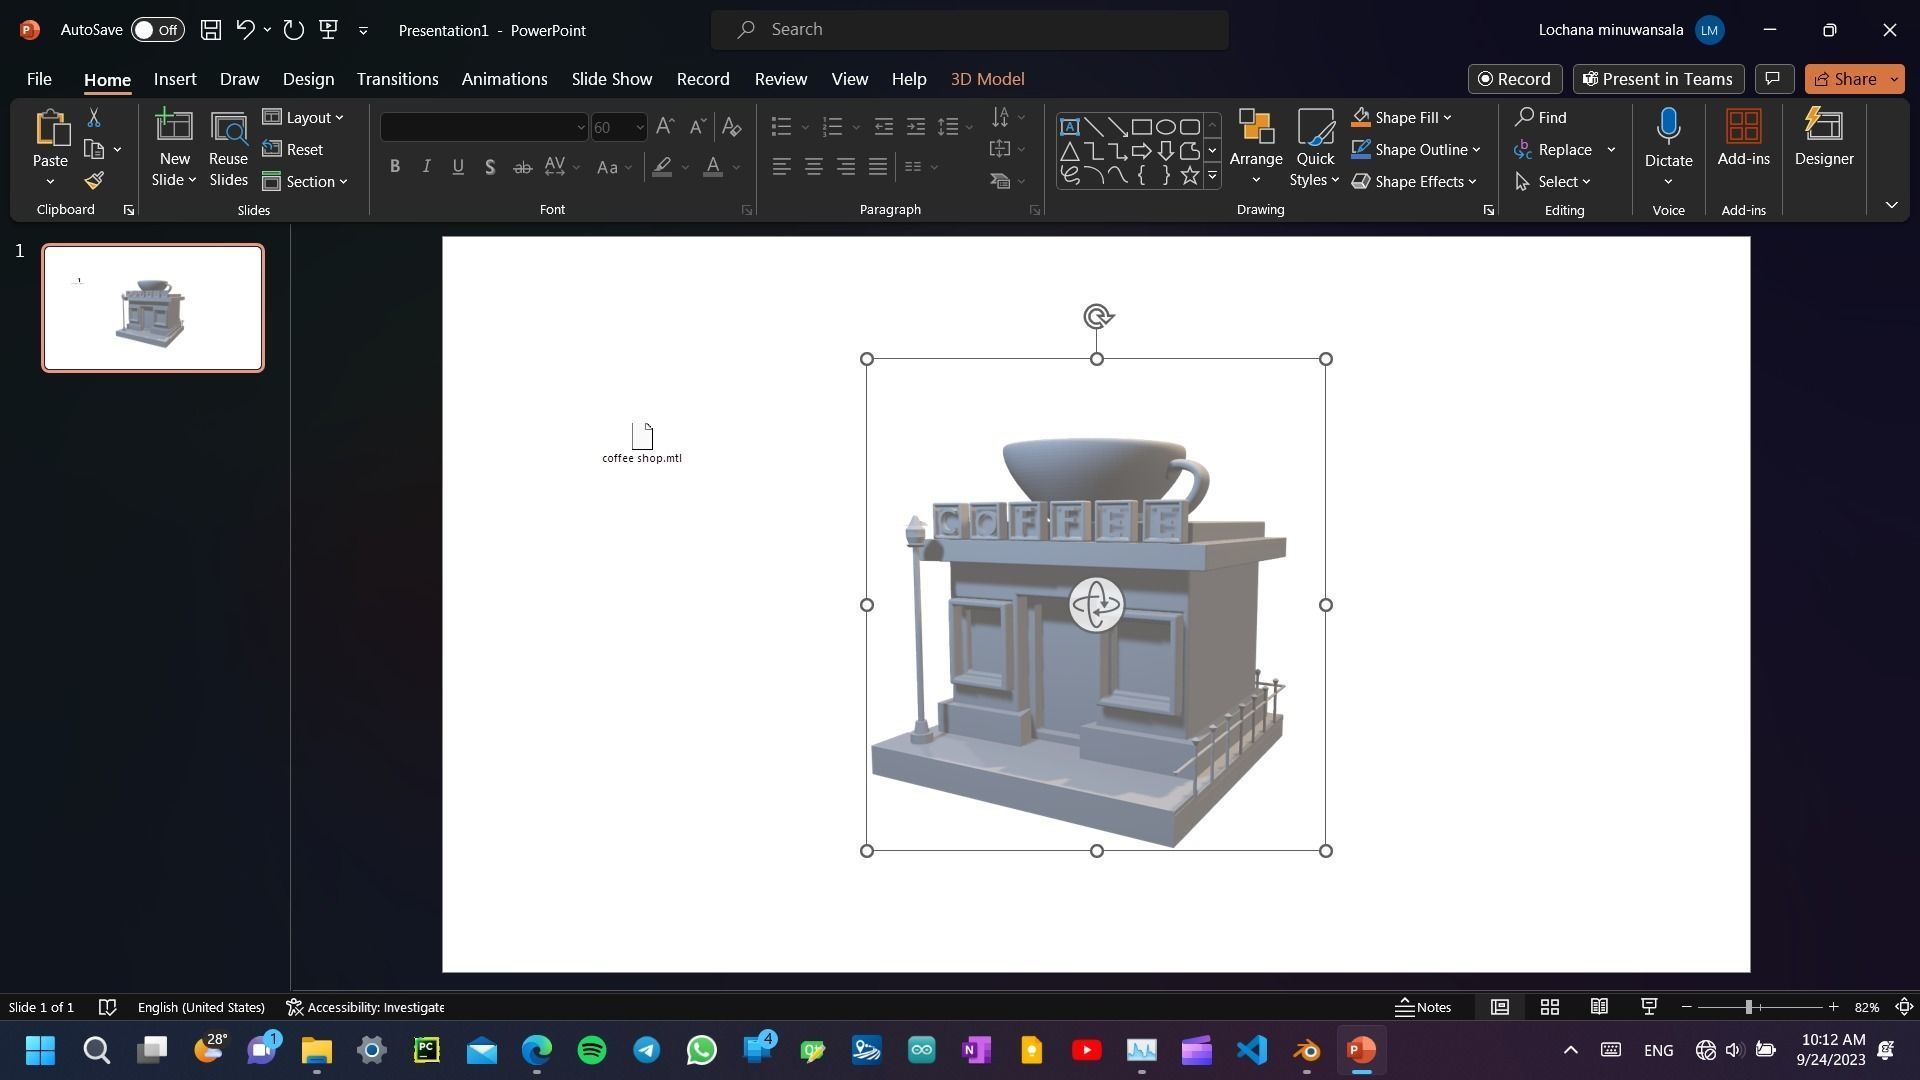
Task: Expand the Shape Fill dropdown
Action: [1447, 118]
